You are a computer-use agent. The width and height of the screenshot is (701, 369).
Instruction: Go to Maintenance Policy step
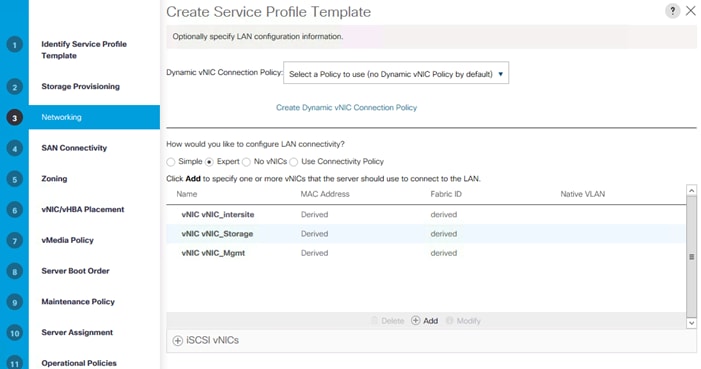point(78,301)
